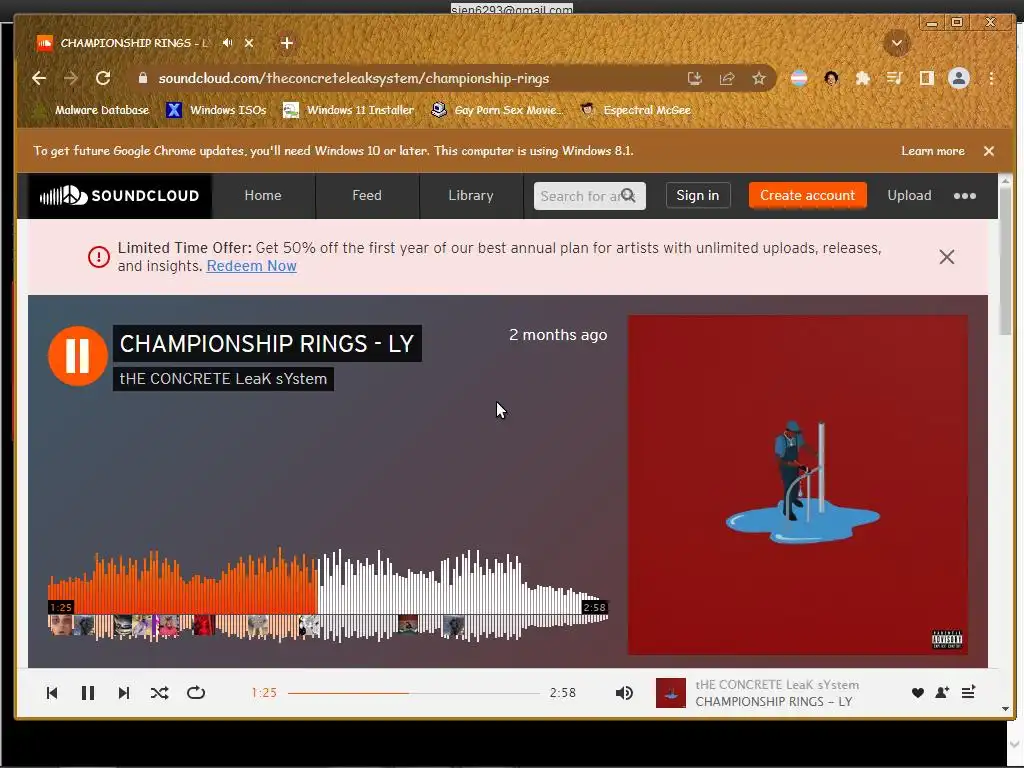Dismiss the Limited Time Offer banner
Screen dimensions: 1024x768
pyautogui.click(x=947, y=257)
